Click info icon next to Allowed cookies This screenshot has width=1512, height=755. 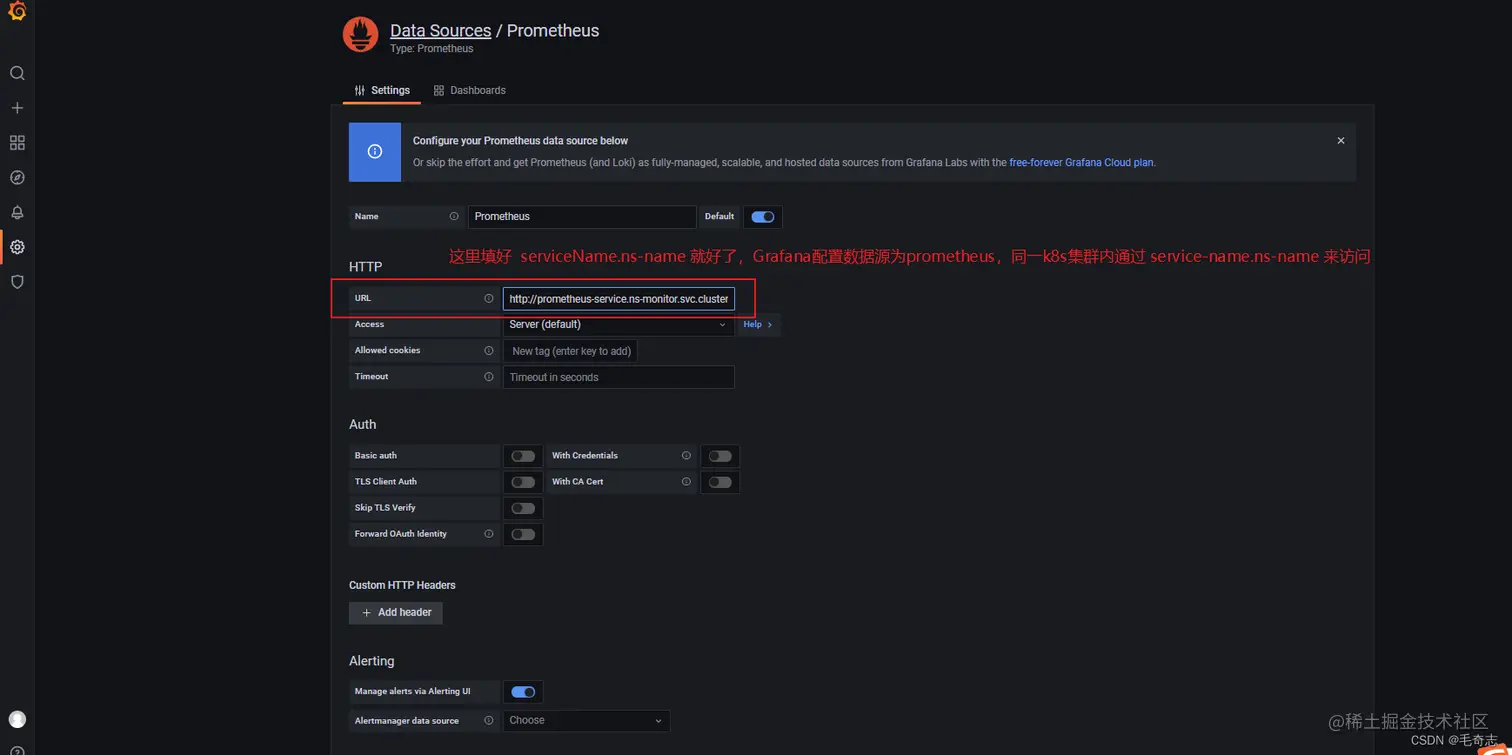pos(489,350)
